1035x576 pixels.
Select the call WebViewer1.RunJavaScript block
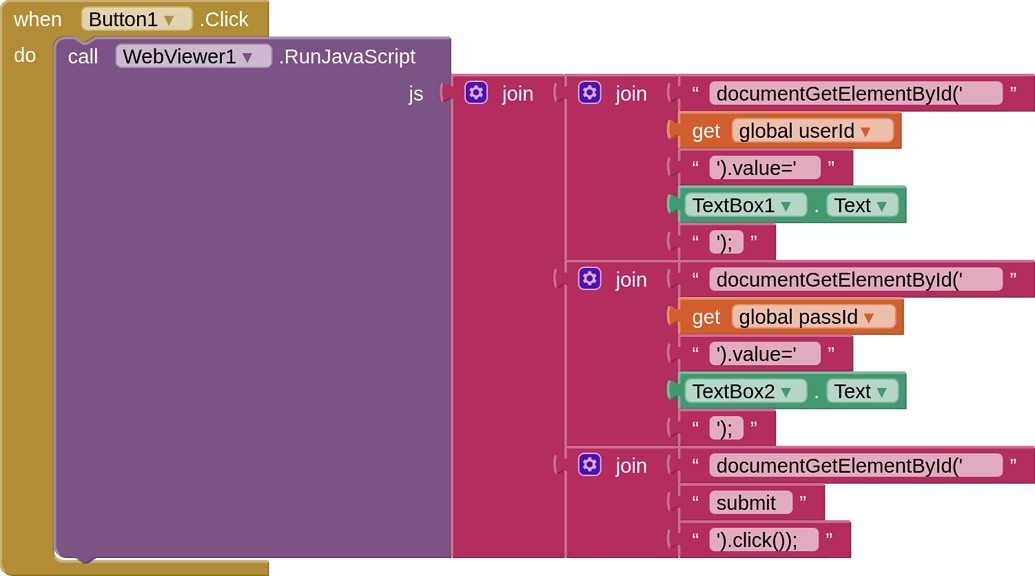tap(84, 57)
